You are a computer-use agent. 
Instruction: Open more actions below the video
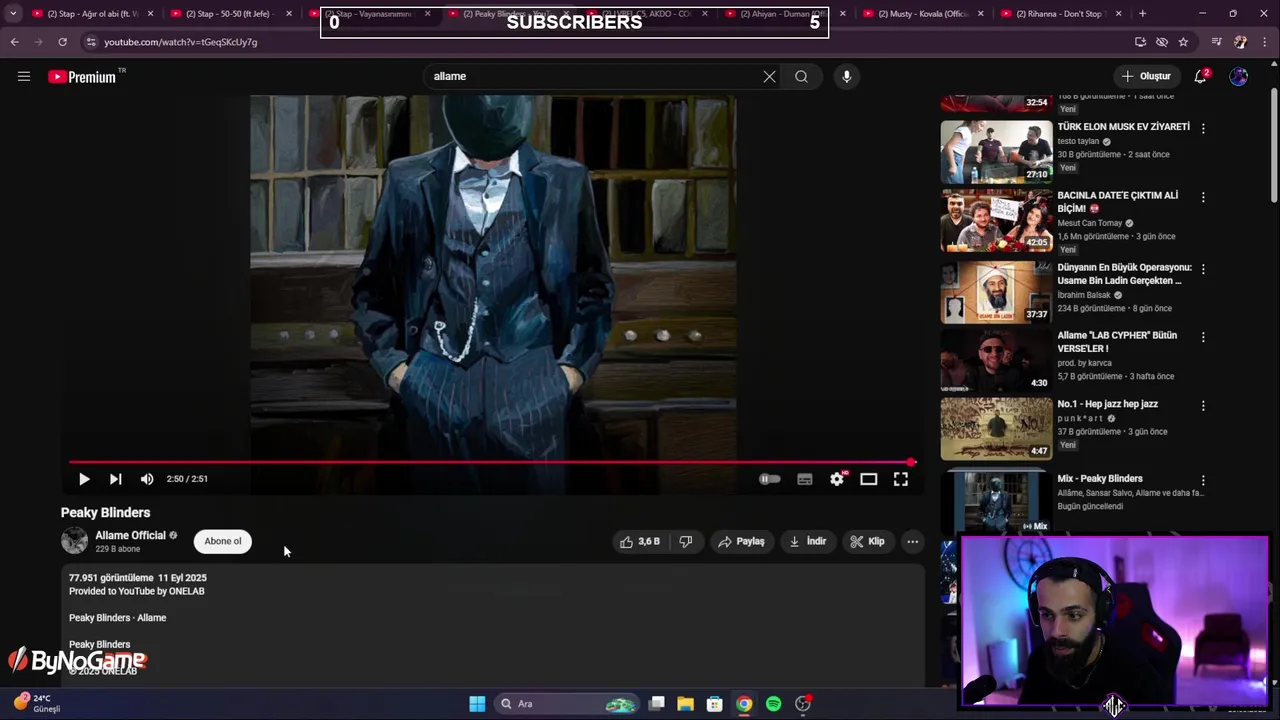(x=912, y=541)
